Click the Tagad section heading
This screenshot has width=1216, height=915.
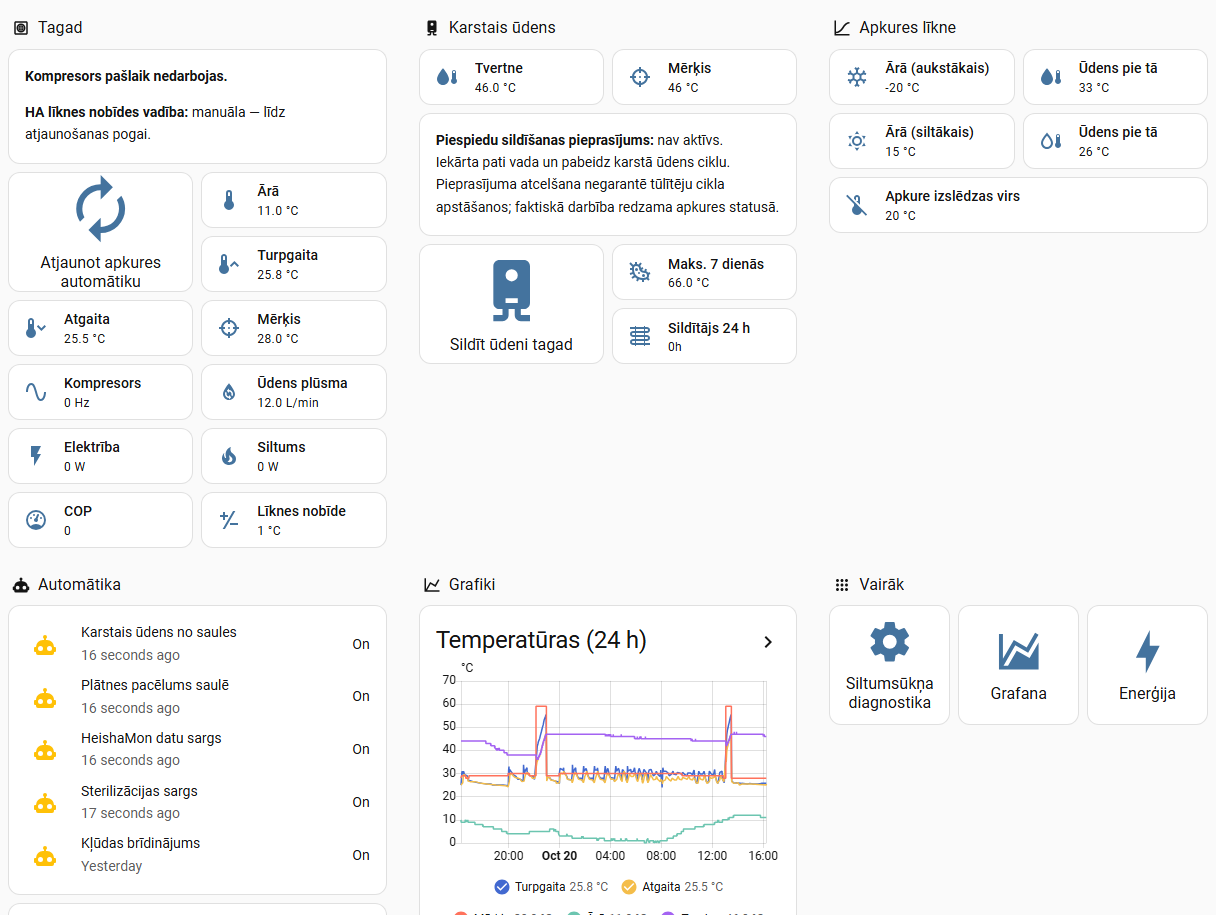coord(60,28)
